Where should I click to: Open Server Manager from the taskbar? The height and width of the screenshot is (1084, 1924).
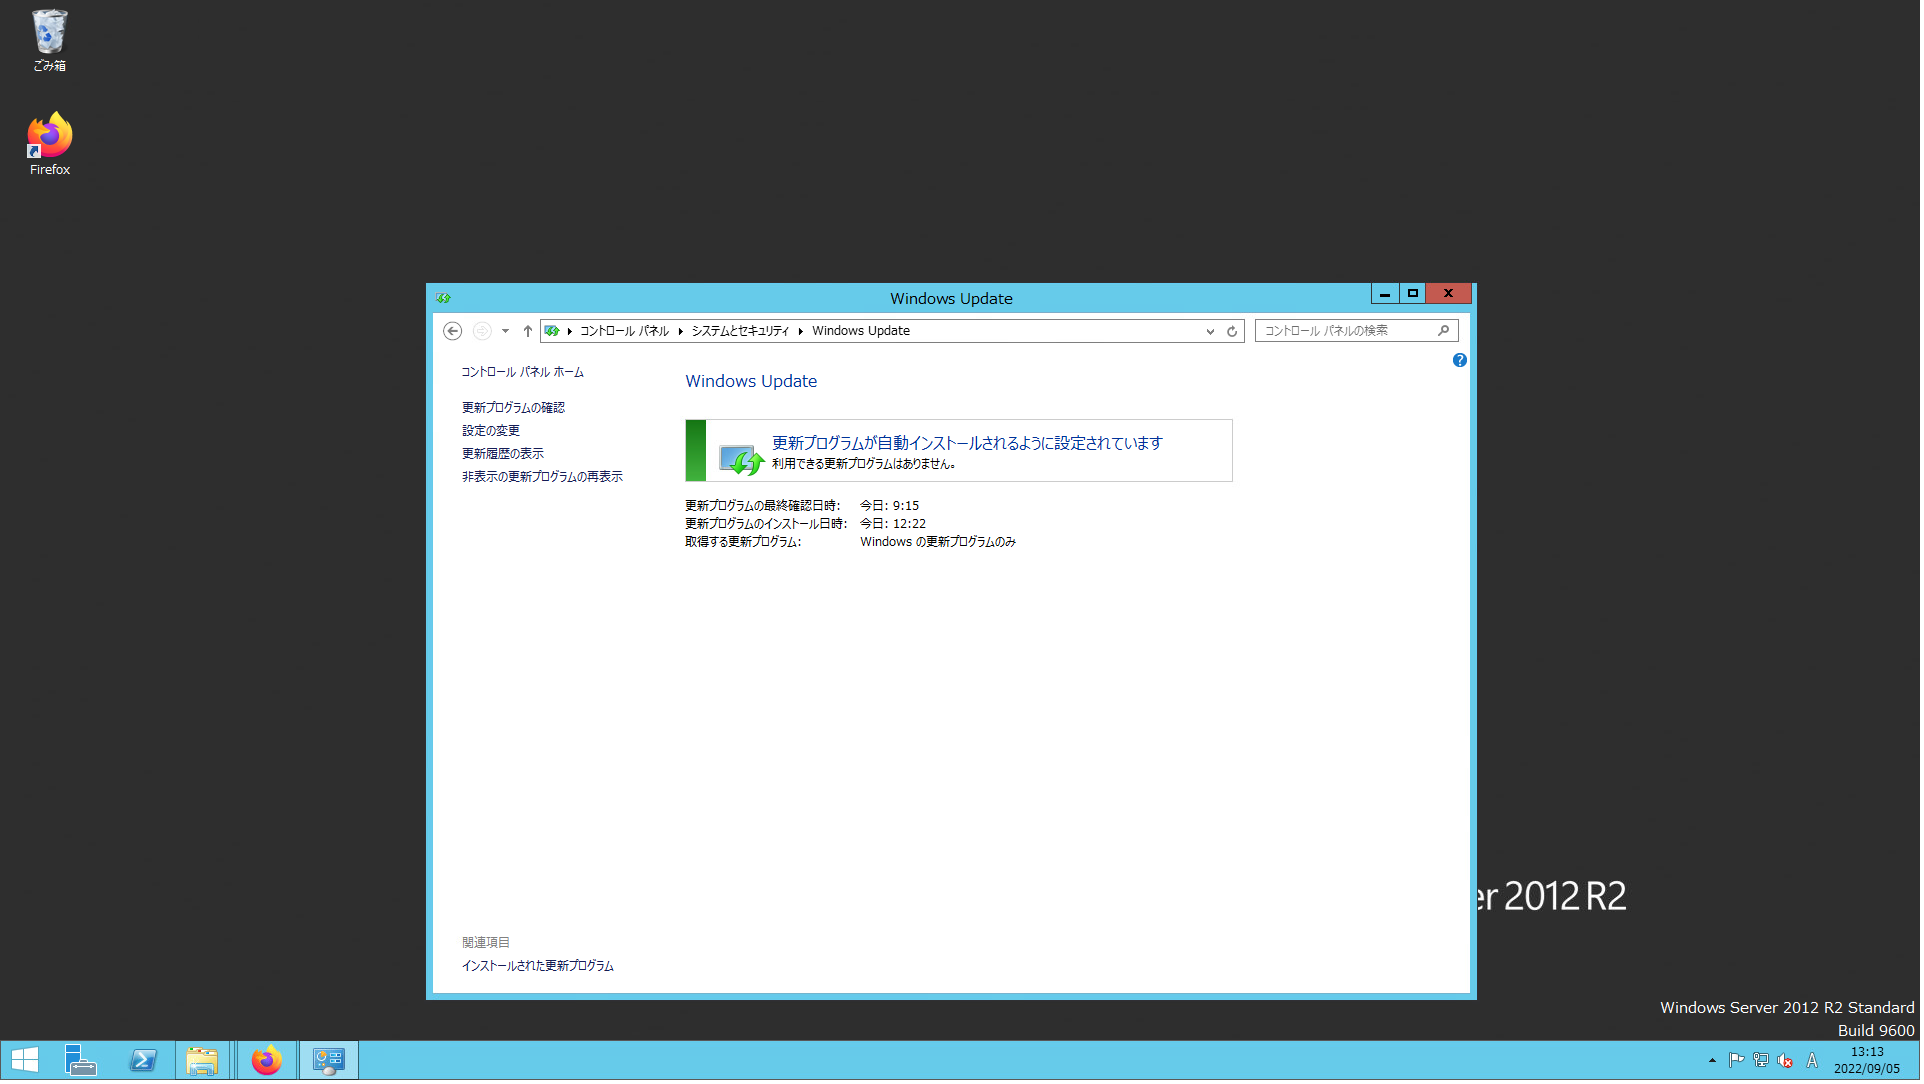pyautogui.click(x=81, y=1062)
